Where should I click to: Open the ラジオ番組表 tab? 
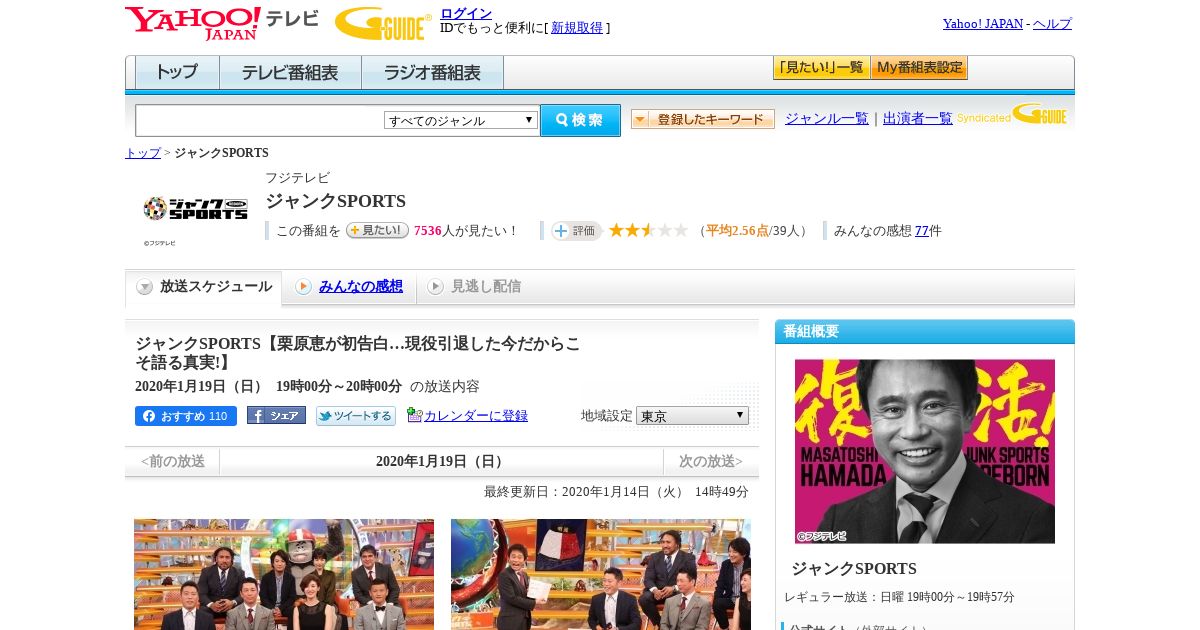(432, 73)
